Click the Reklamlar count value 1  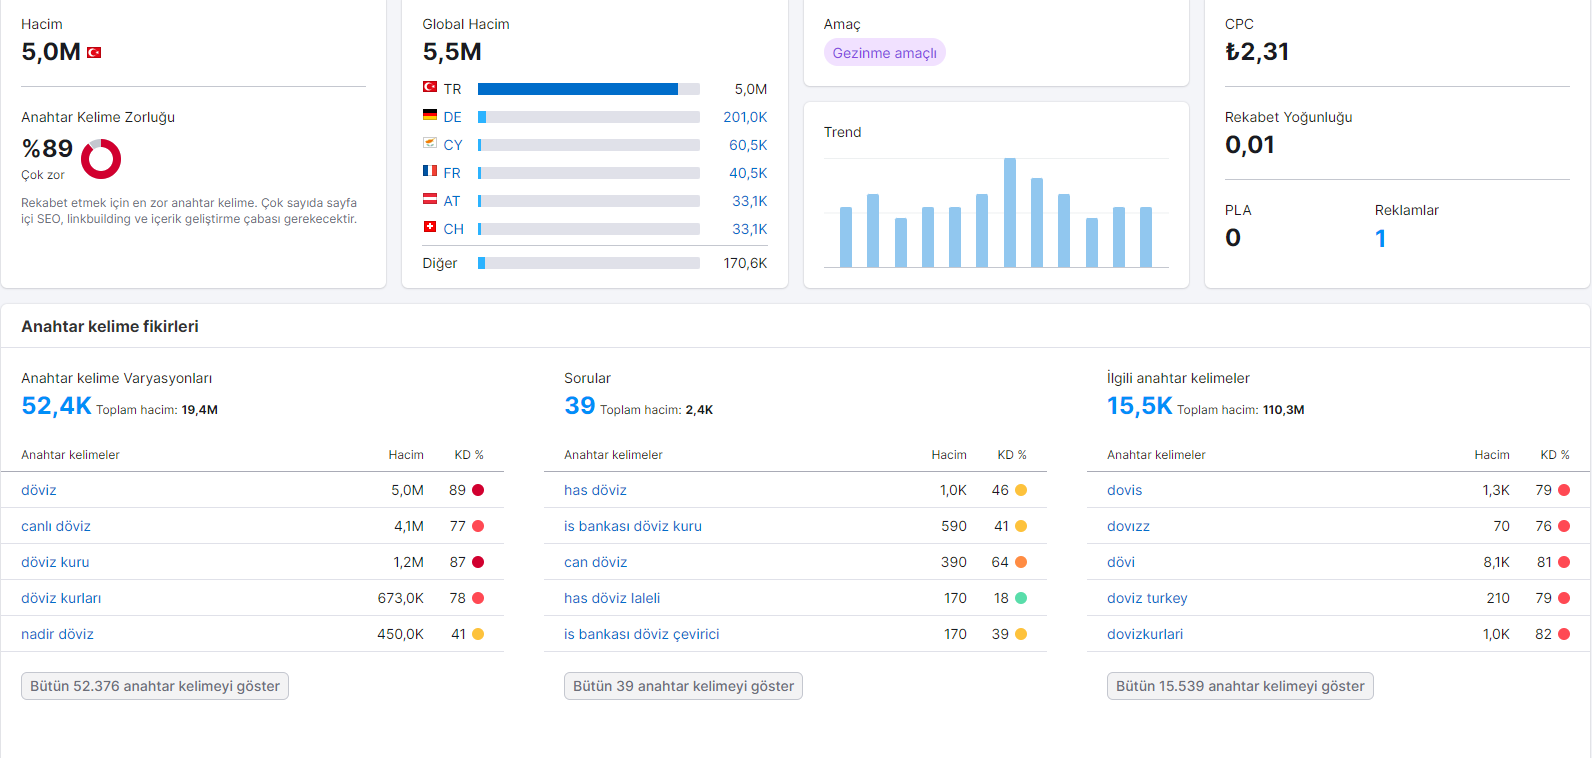pyautogui.click(x=1381, y=238)
